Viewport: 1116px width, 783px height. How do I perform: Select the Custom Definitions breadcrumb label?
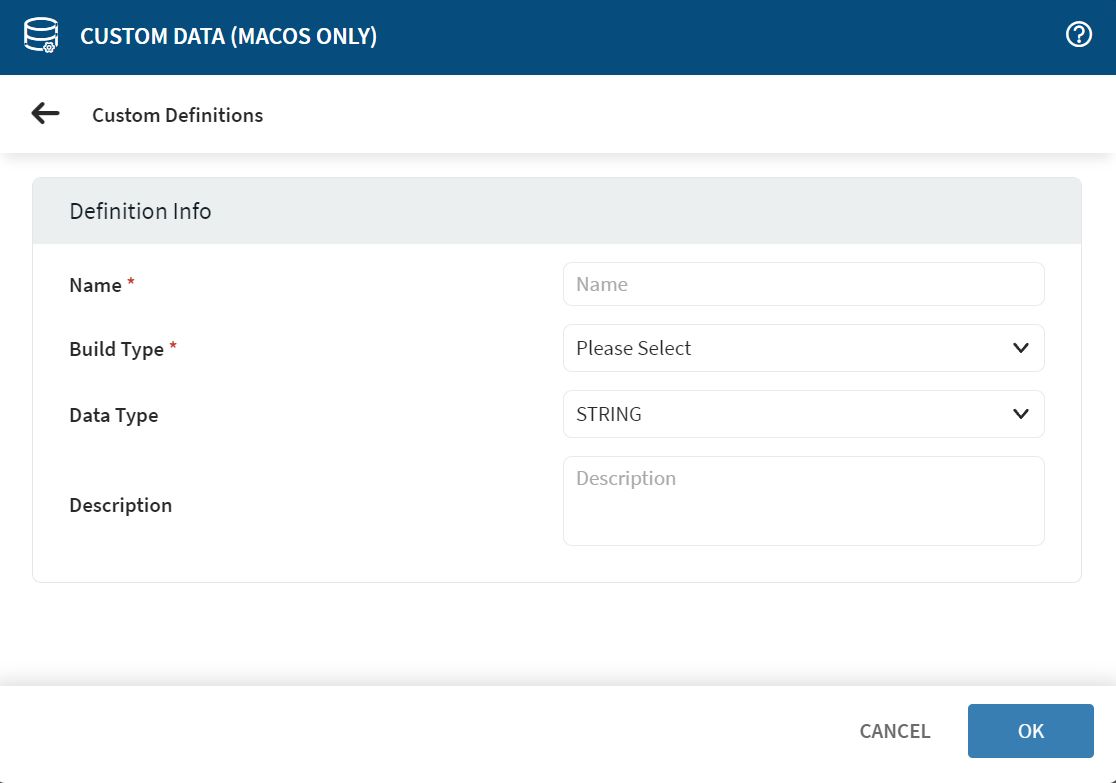click(177, 115)
